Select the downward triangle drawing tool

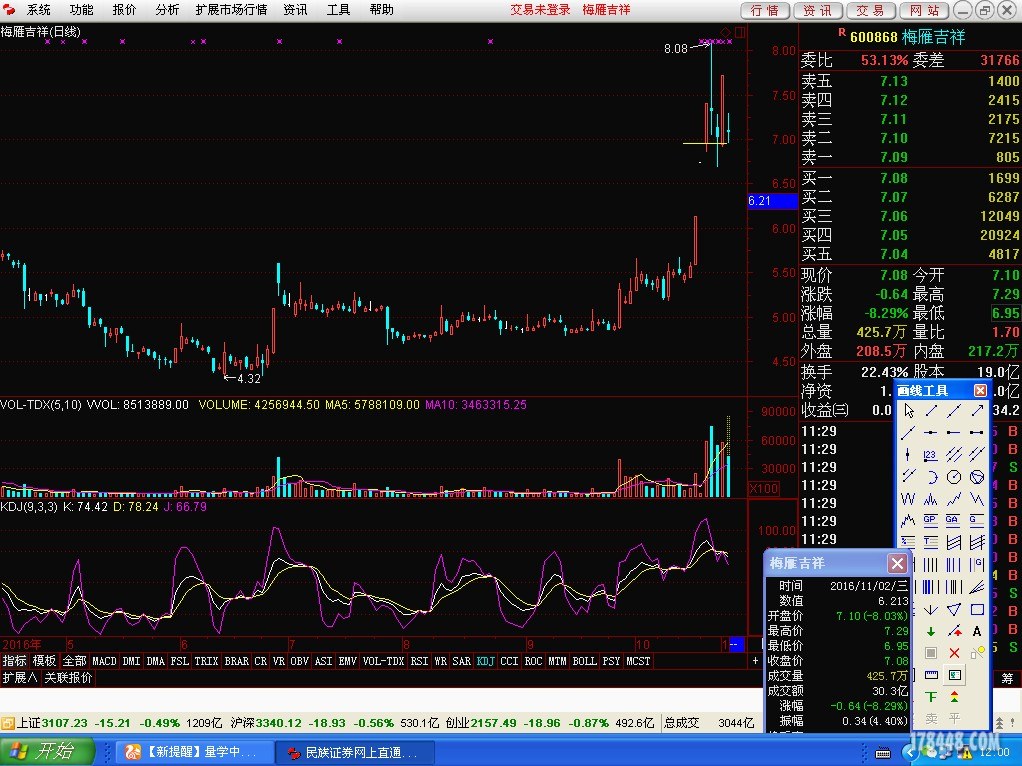(x=954, y=610)
